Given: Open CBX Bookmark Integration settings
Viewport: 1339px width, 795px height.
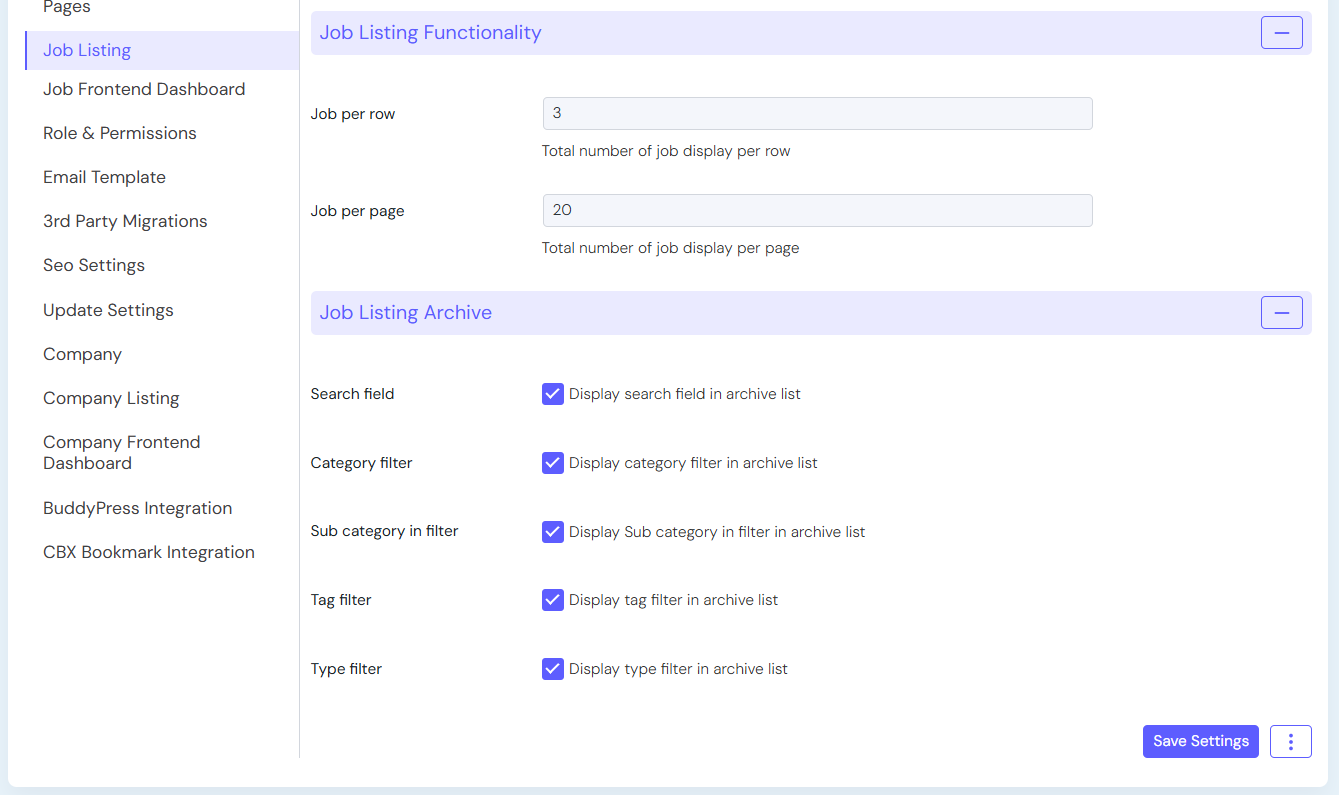Looking at the screenshot, I should 149,552.
